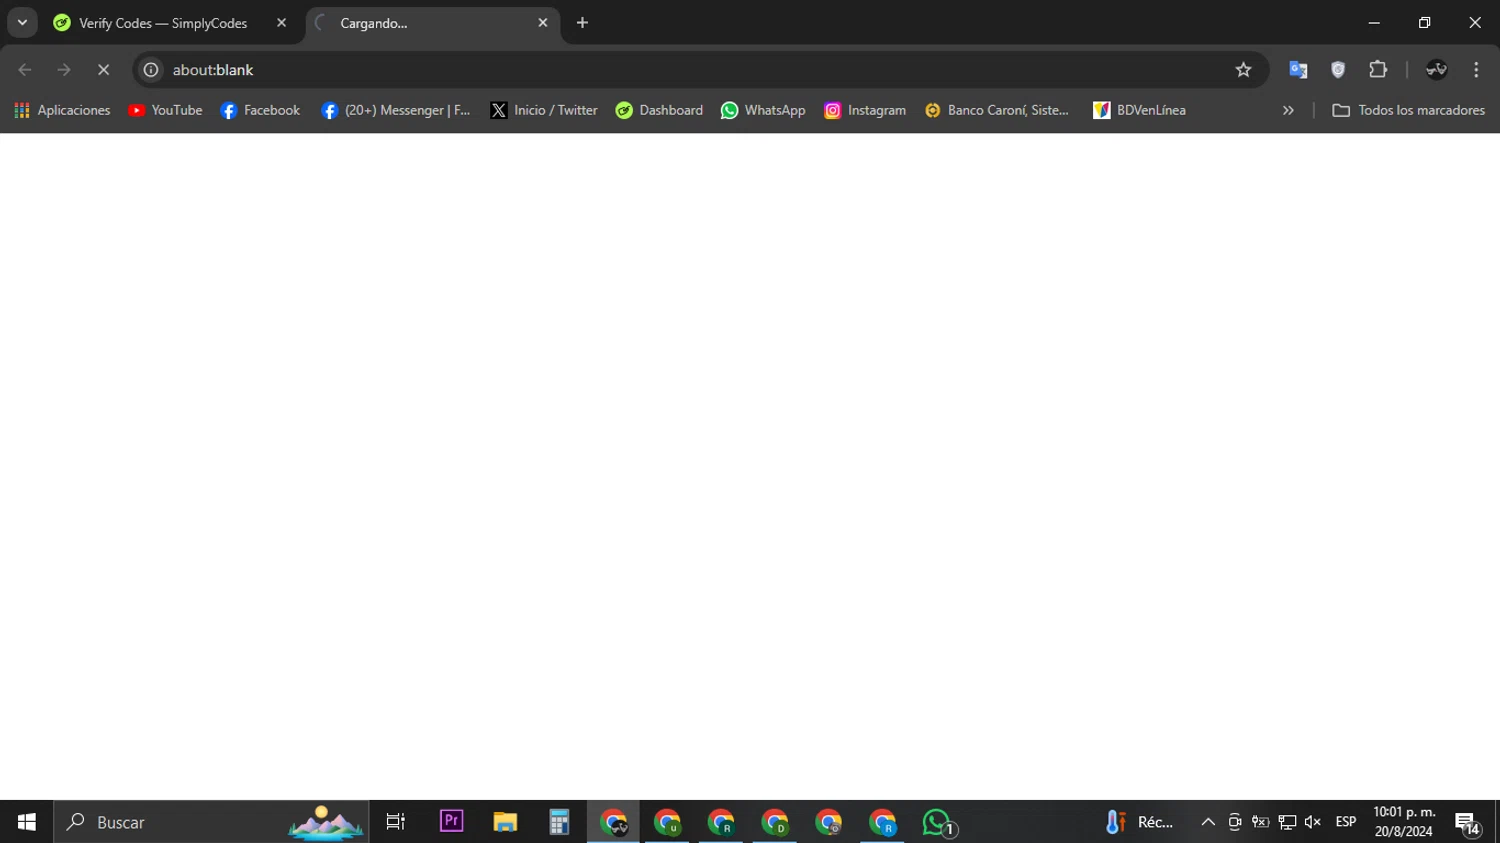View site information icon in address bar

tap(151, 70)
